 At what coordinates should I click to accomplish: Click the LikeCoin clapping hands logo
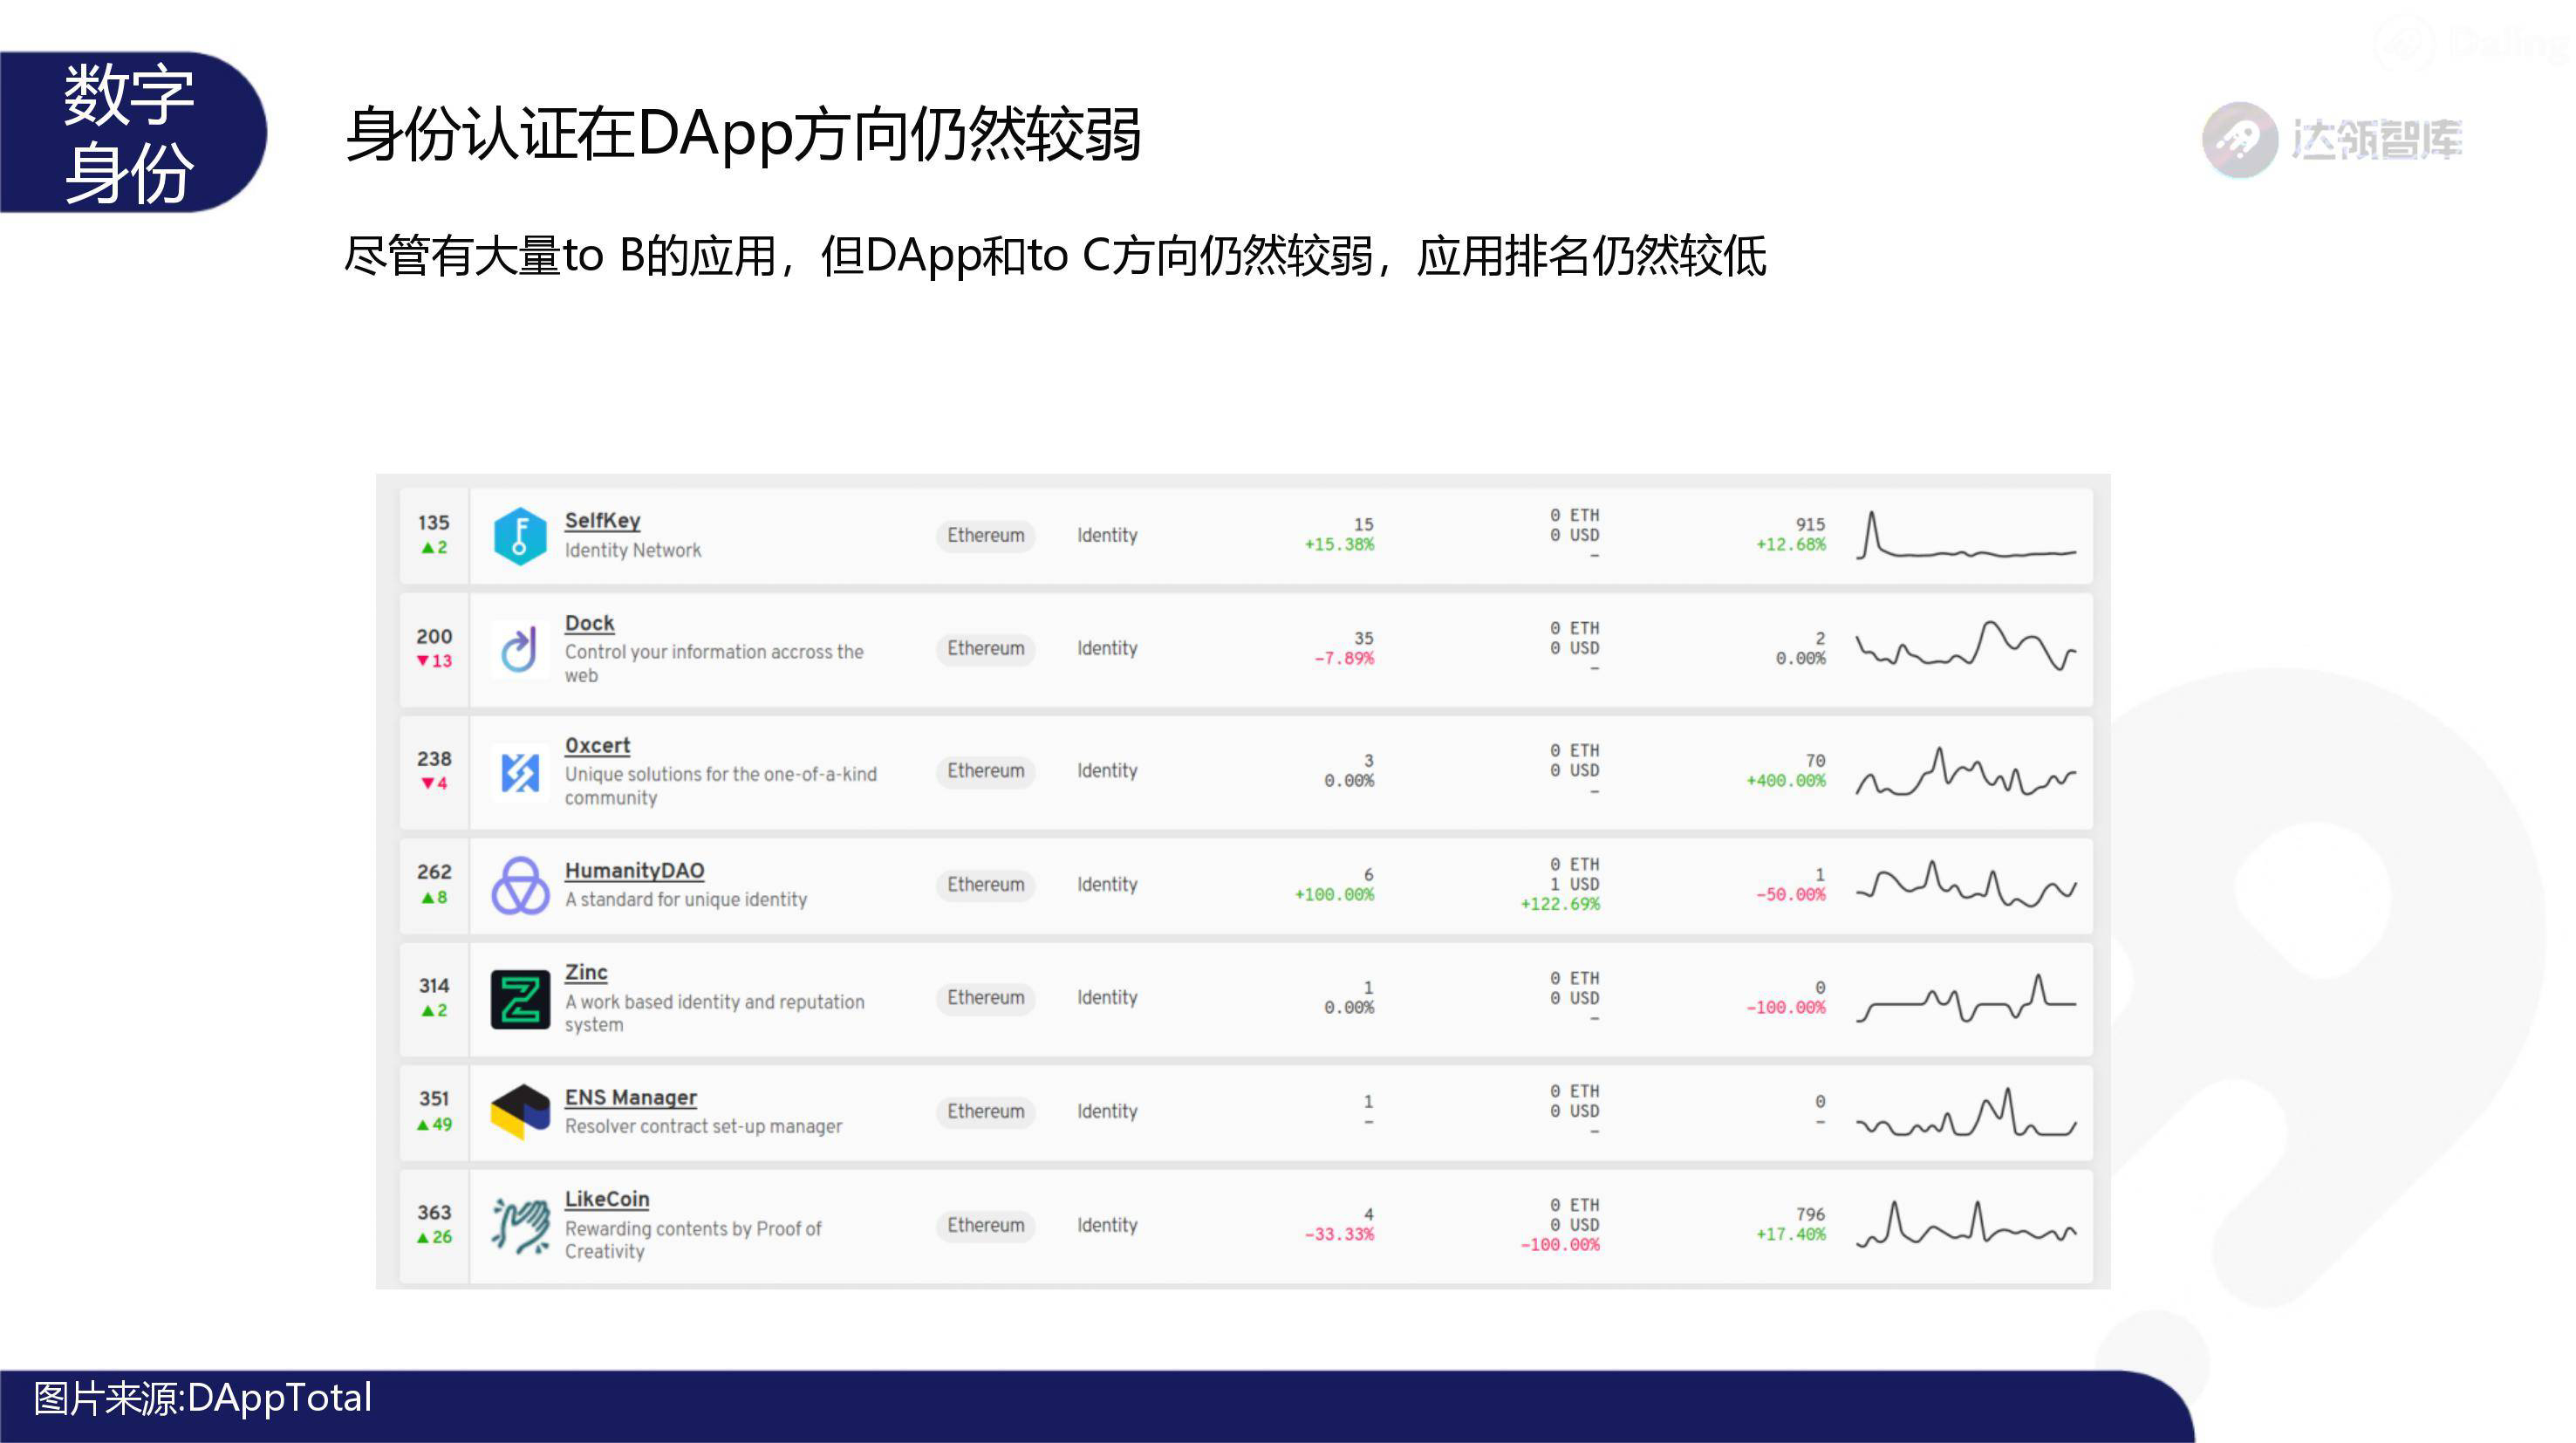(x=520, y=1226)
